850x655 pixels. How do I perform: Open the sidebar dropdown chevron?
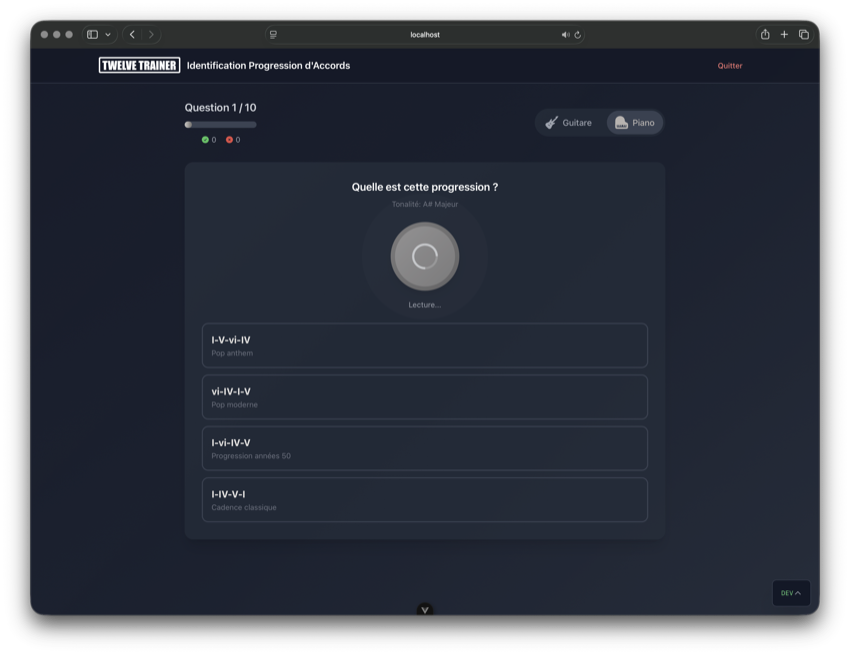click(x=108, y=35)
